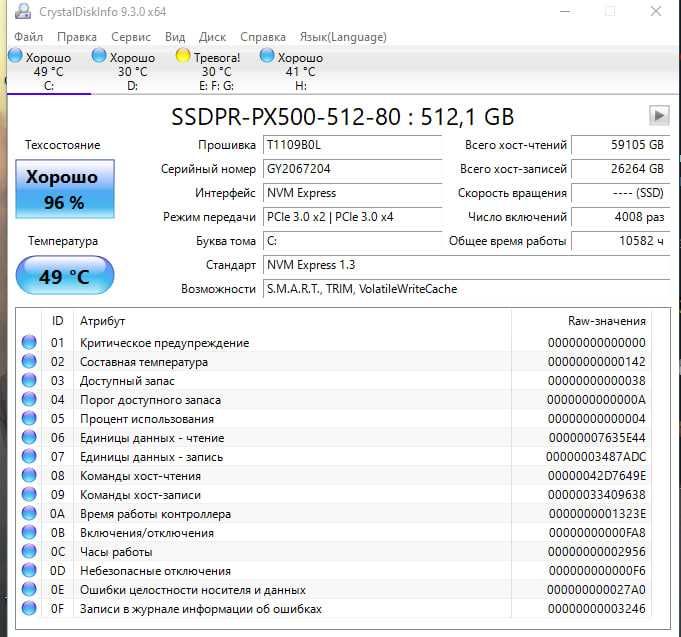Viewport: 681px width, 637px height.
Task: Select the Критическое предупреждение attribute name
Action: tap(165, 343)
